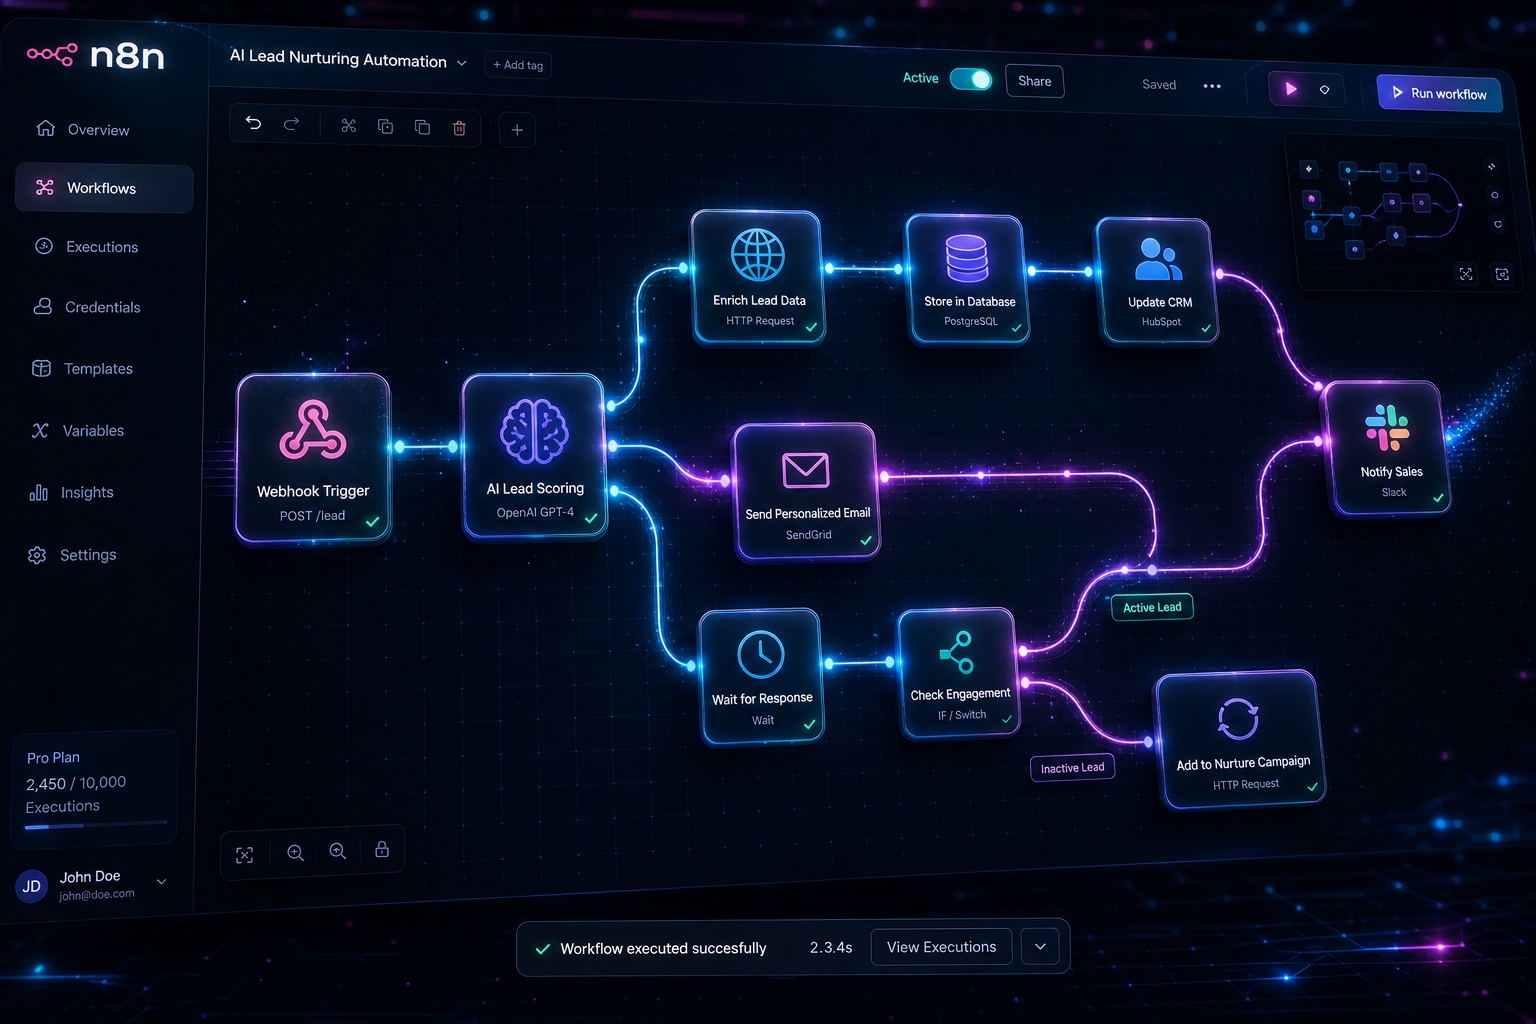
Task: Select the Wait for Response clock node
Action: click(x=761, y=676)
